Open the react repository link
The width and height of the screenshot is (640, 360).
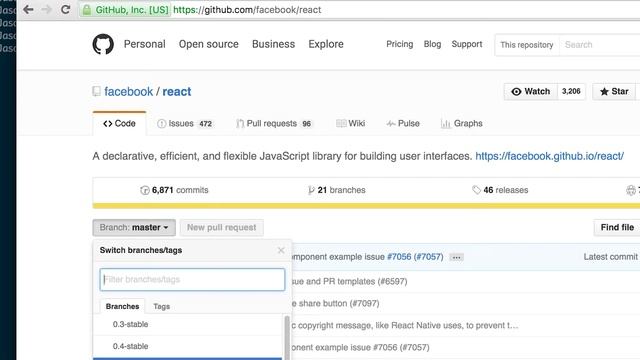(177, 91)
